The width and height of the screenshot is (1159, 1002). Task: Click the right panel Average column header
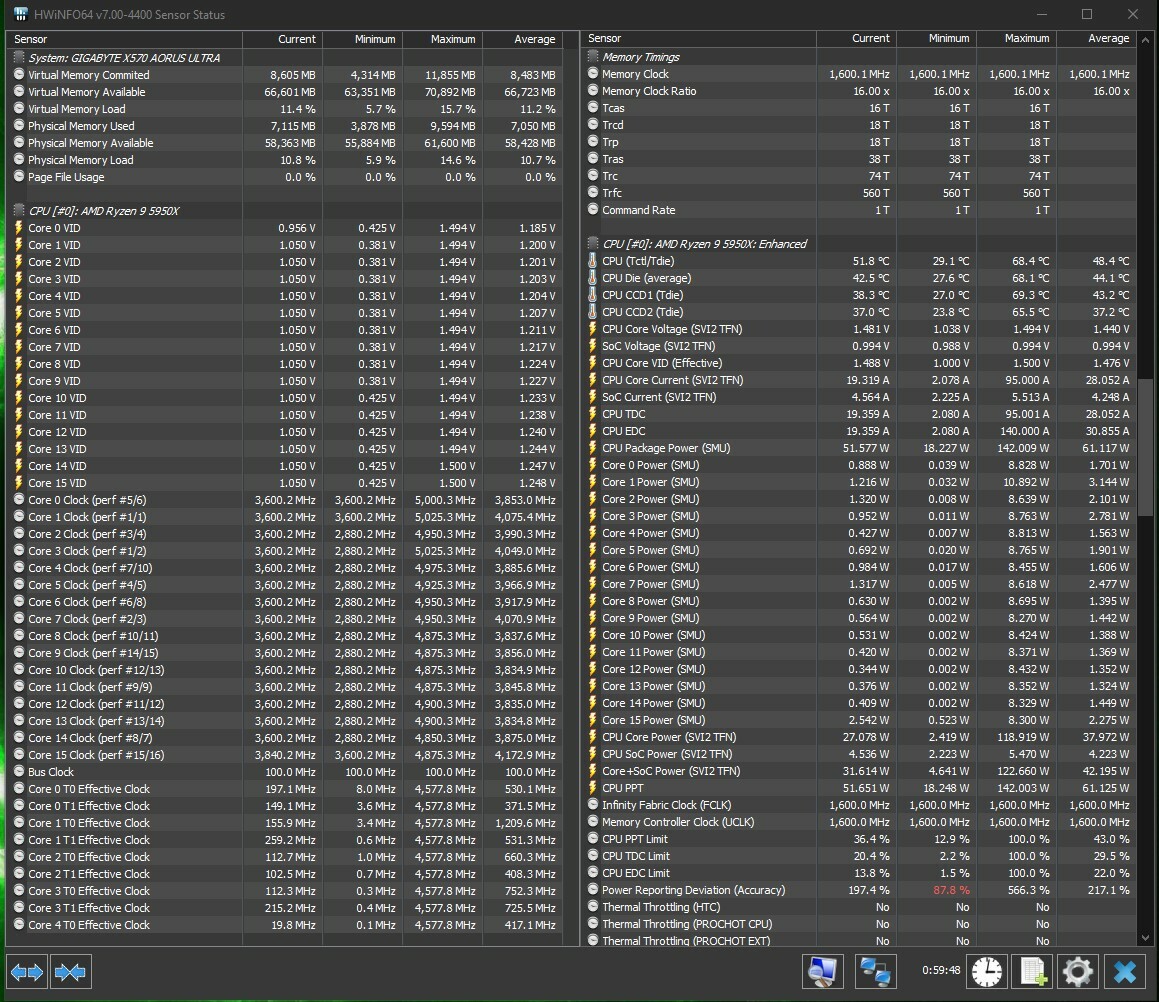pyautogui.click(x=1096, y=38)
